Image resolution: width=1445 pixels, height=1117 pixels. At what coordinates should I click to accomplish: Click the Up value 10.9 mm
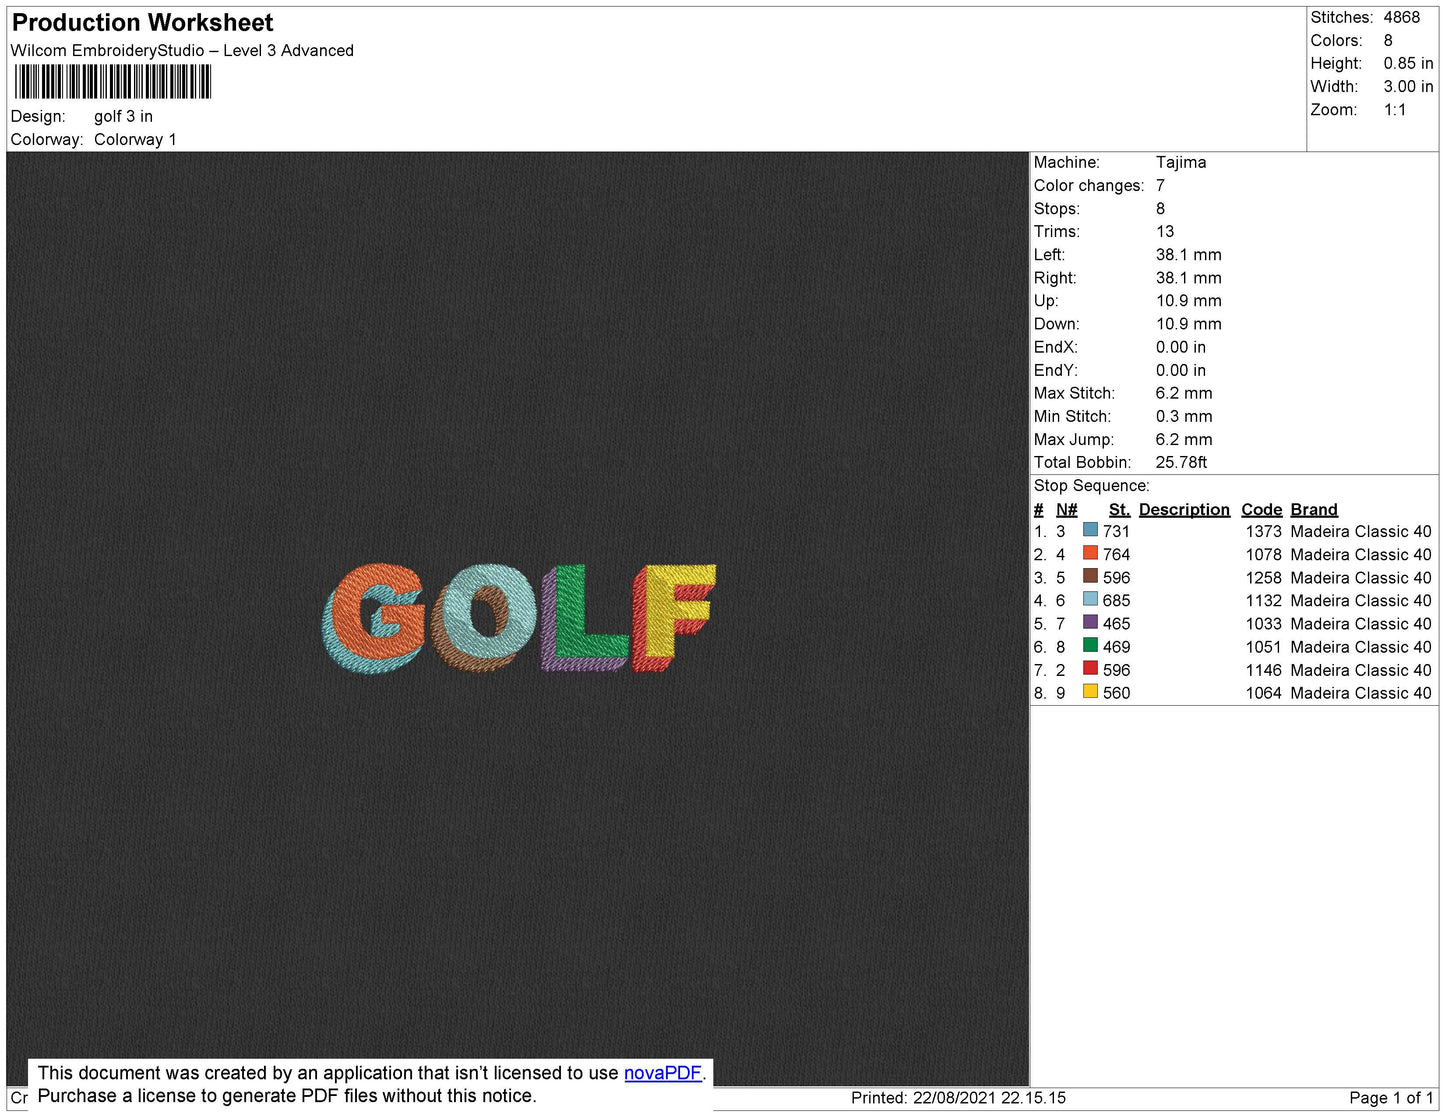(x=1189, y=300)
